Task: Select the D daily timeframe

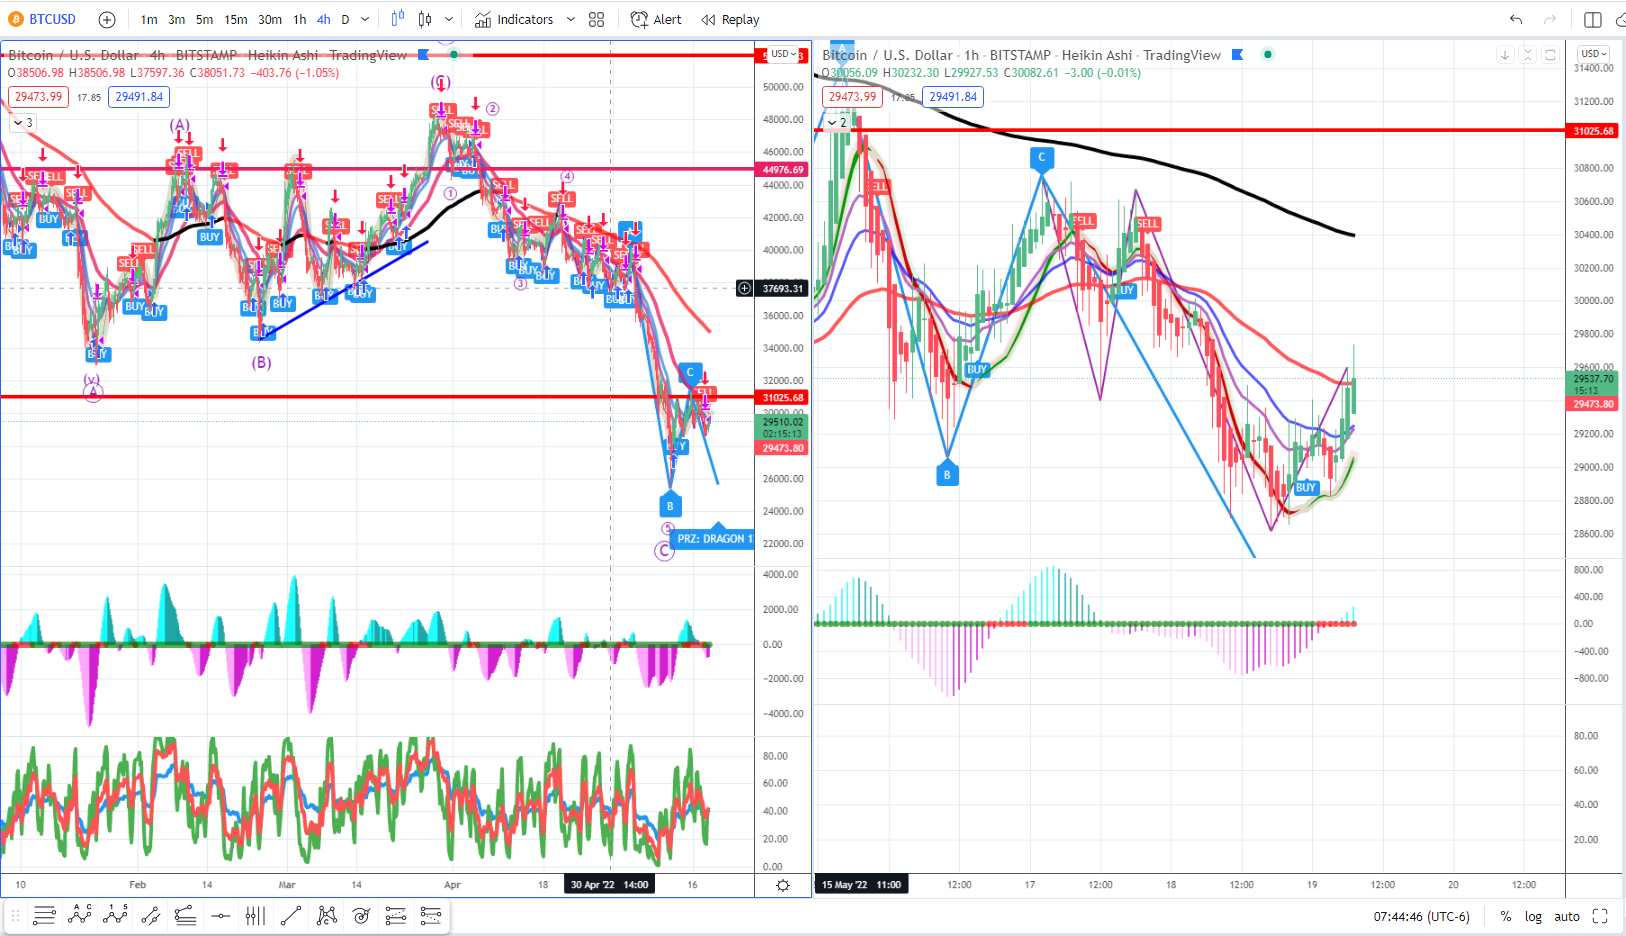Action: tap(346, 19)
